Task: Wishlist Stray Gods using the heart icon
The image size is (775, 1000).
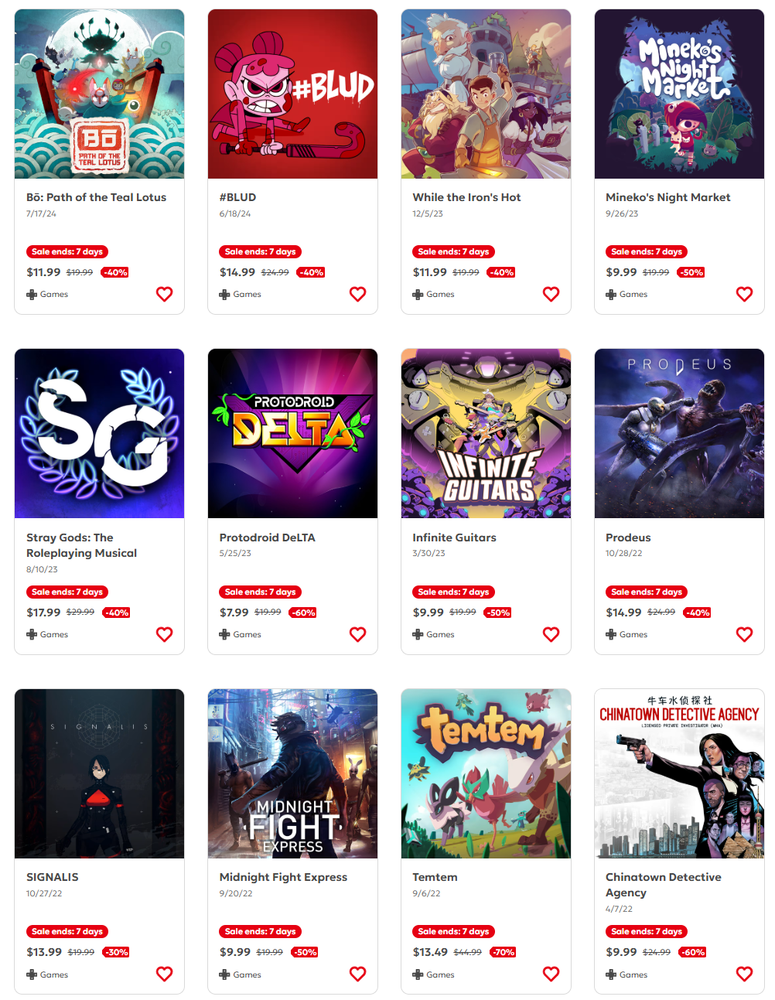Action: pos(165,635)
